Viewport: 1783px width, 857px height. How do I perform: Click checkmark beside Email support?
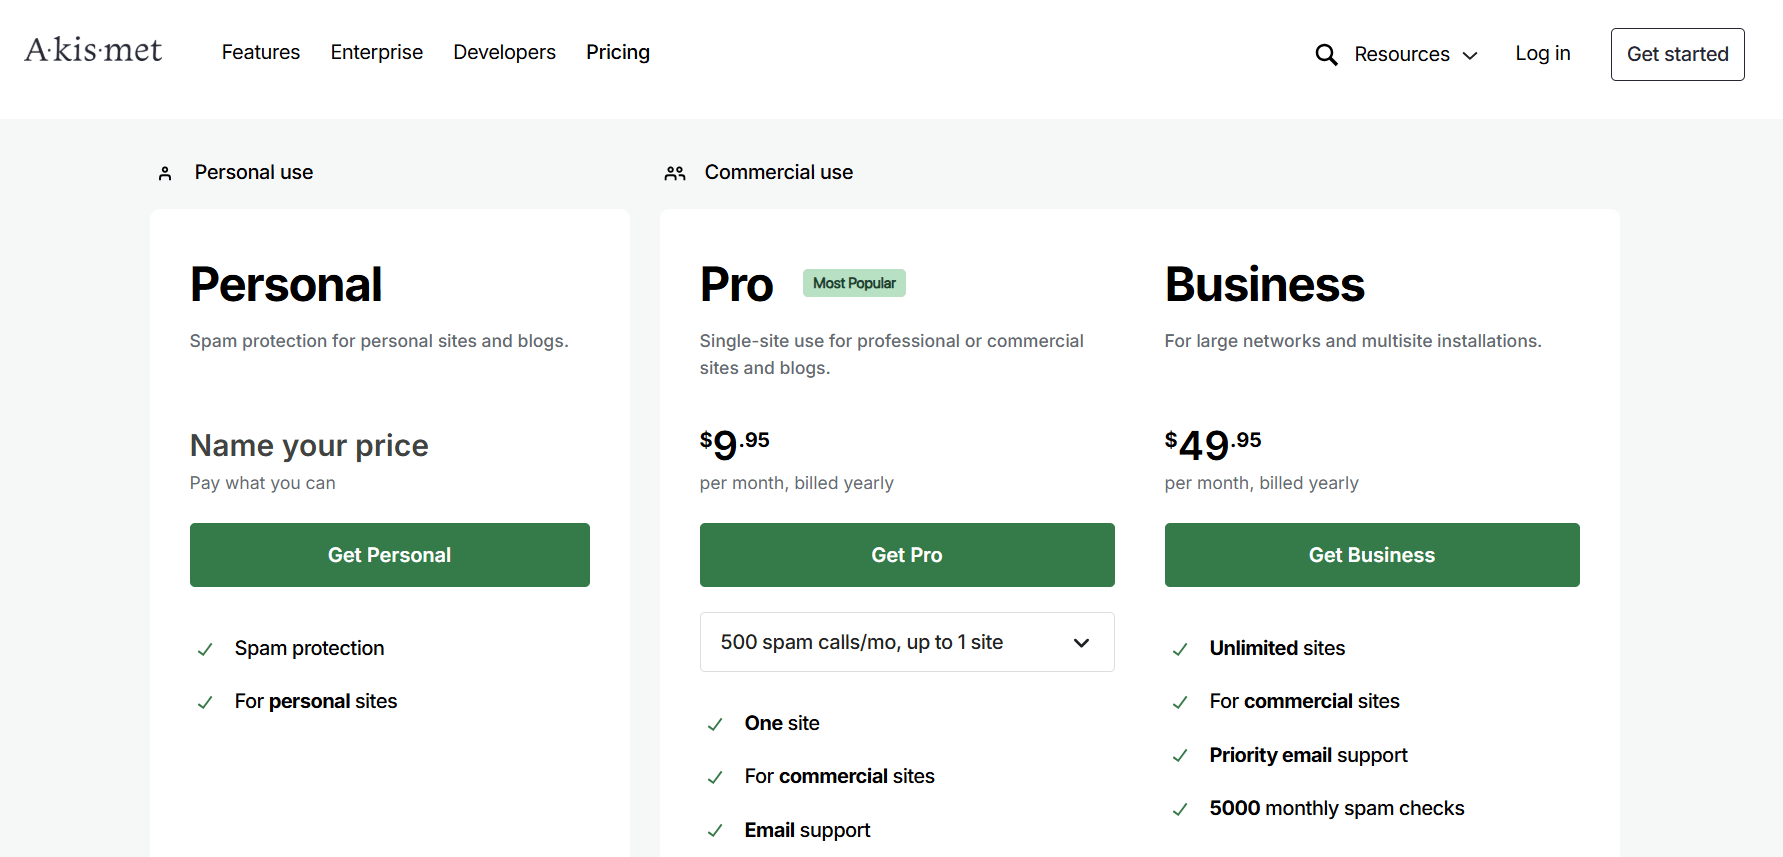[x=715, y=831]
